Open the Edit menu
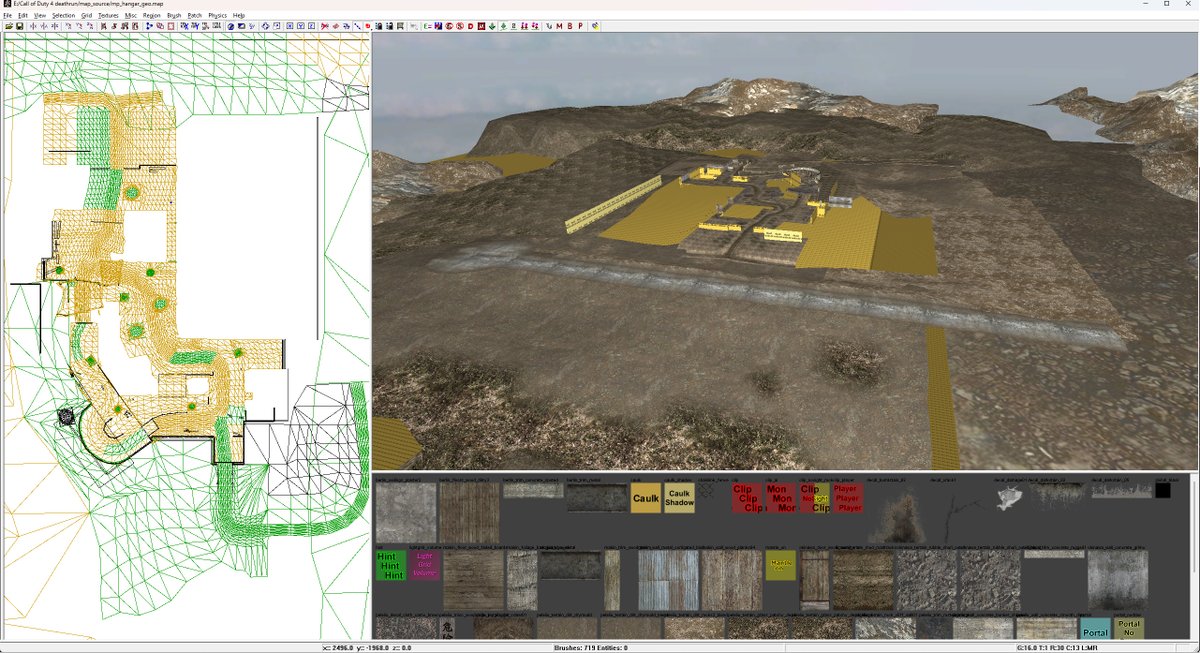 22,16
